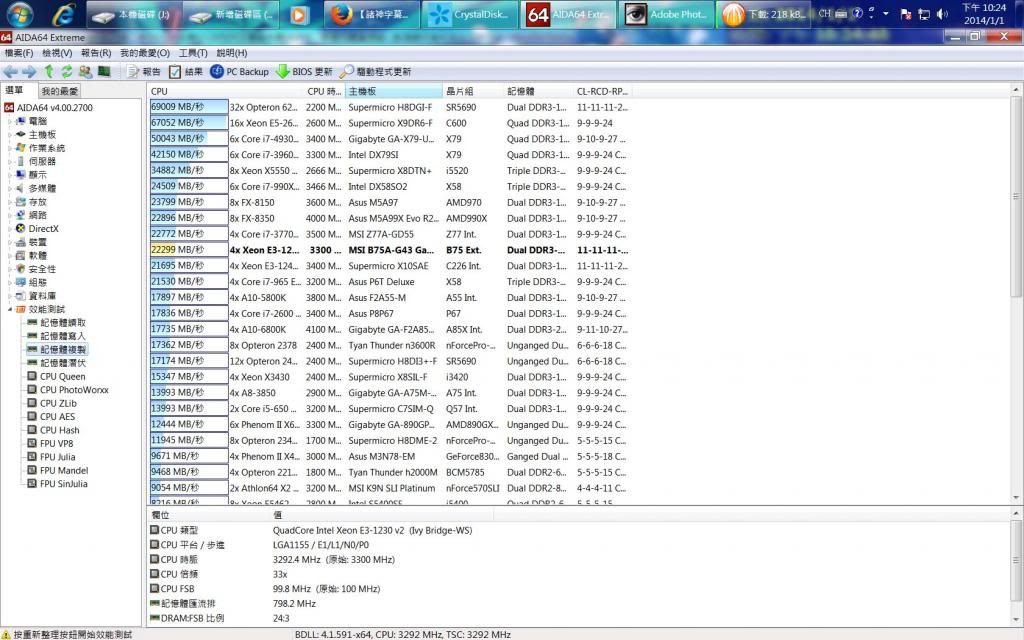The width and height of the screenshot is (1024, 640).
Task: Open CPU PhotoWorxx benchmark
Action: [x=67, y=390]
